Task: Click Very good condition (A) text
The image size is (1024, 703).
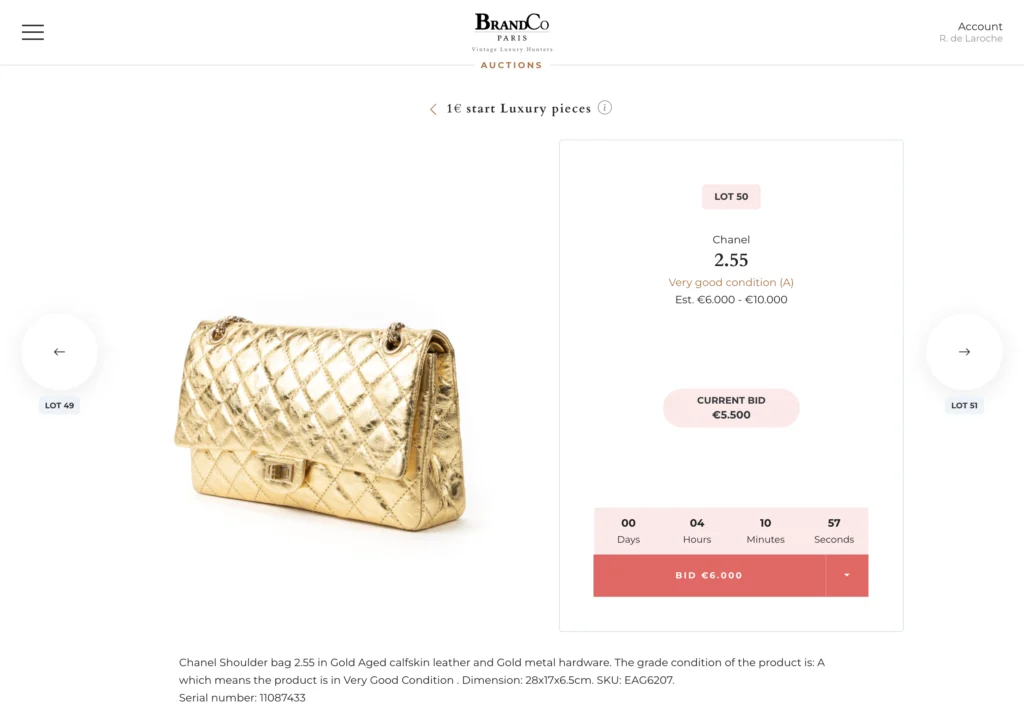Action: pyautogui.click(x=731, y=283)
